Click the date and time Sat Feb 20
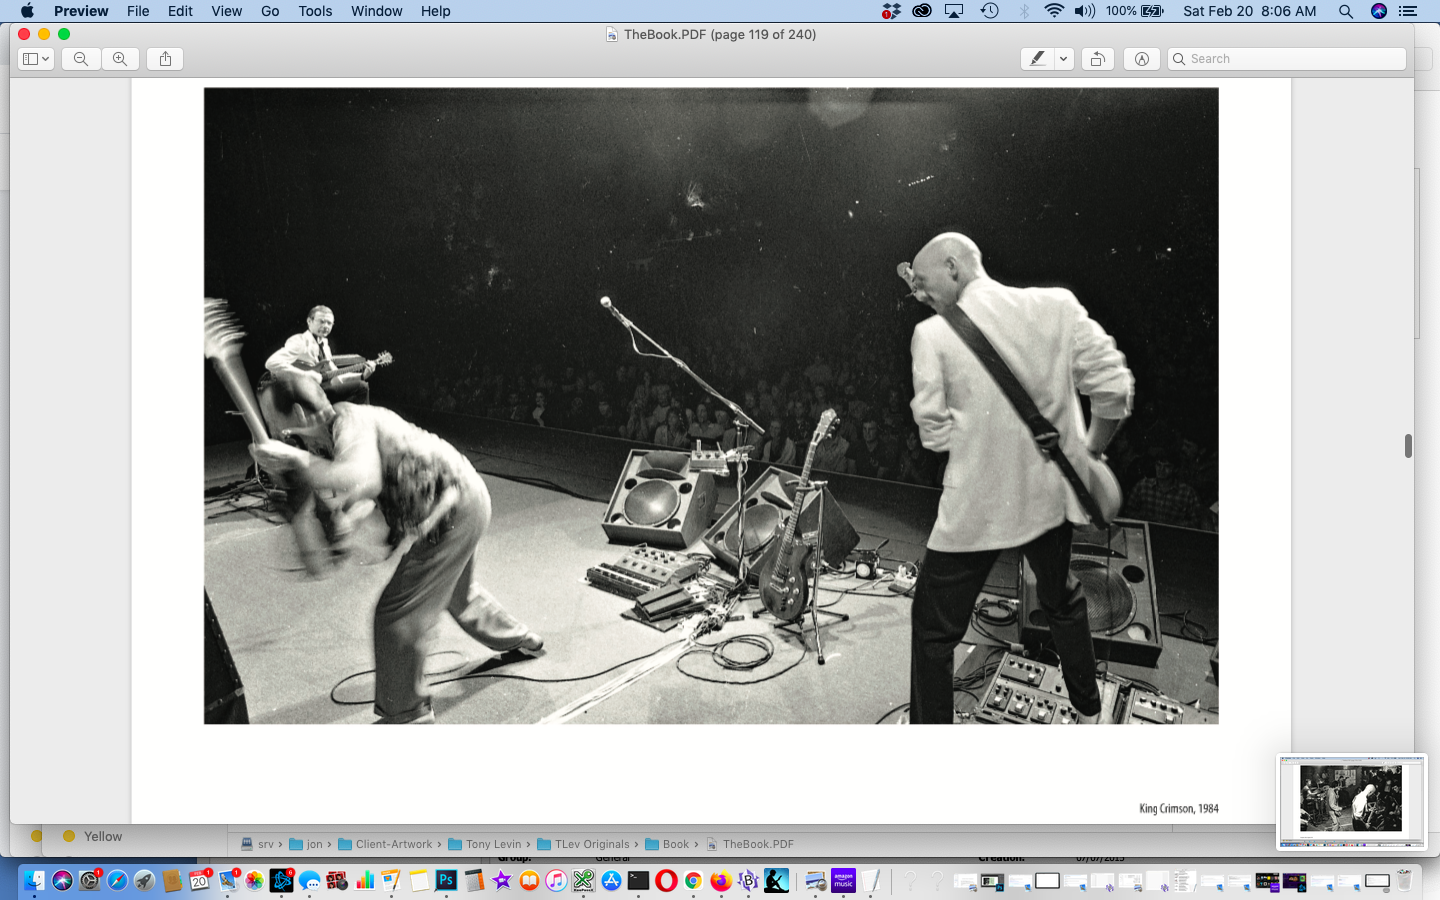The height and width of the screenshot is (900, 1440). (1249, 11)
